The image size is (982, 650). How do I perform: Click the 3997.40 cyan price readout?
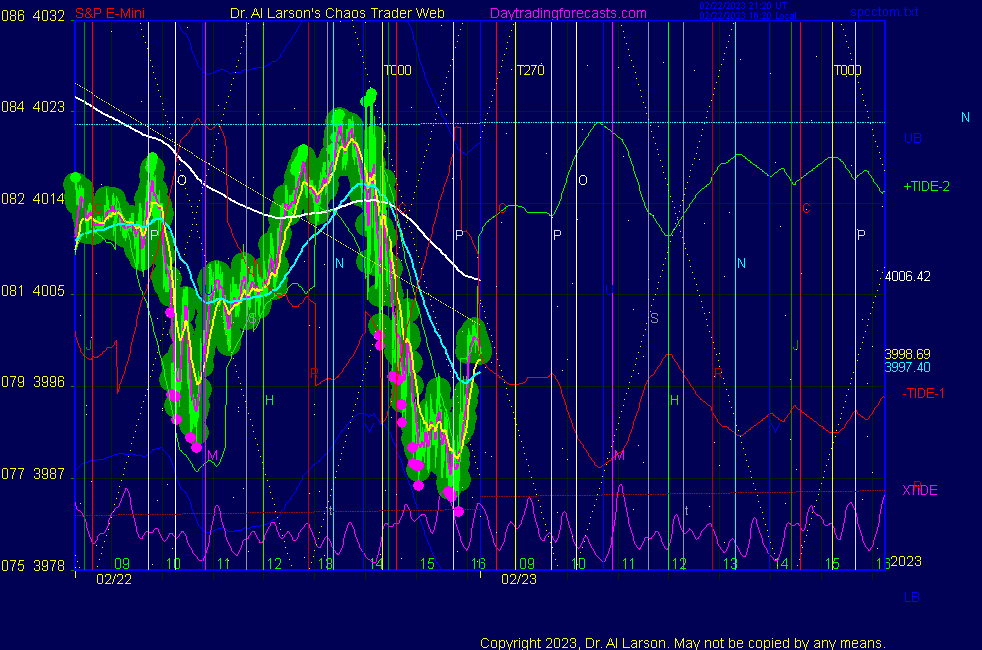pyautogui.click(x=907, y=367)
